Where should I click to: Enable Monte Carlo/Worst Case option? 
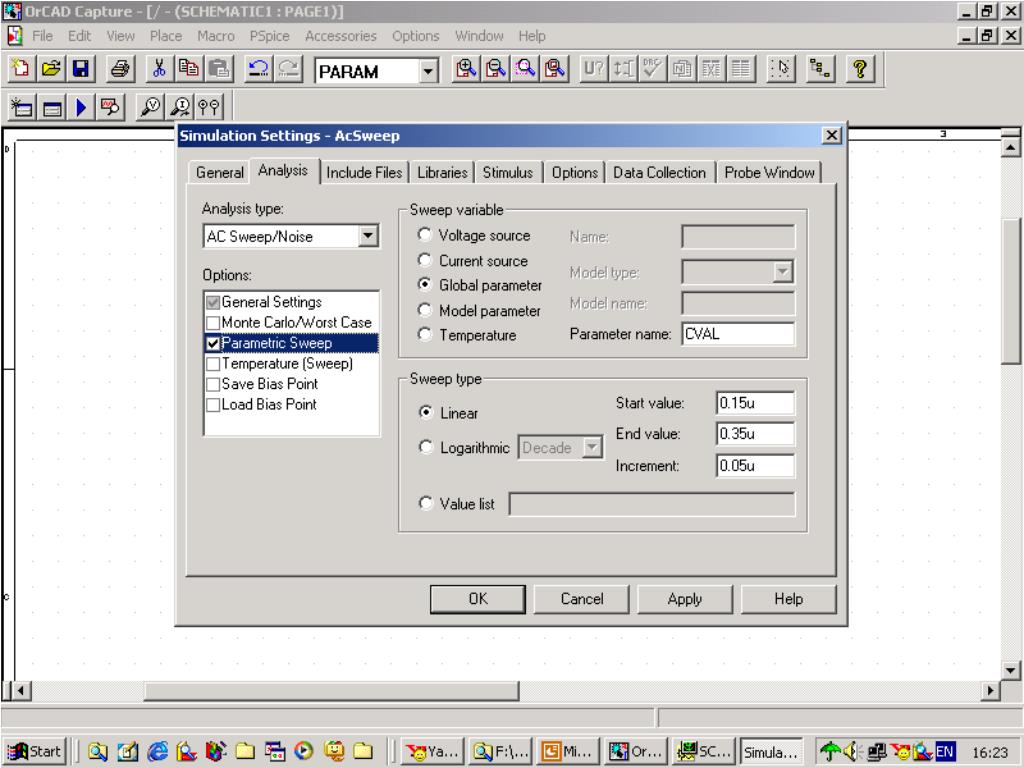click(x=214, y=322)
